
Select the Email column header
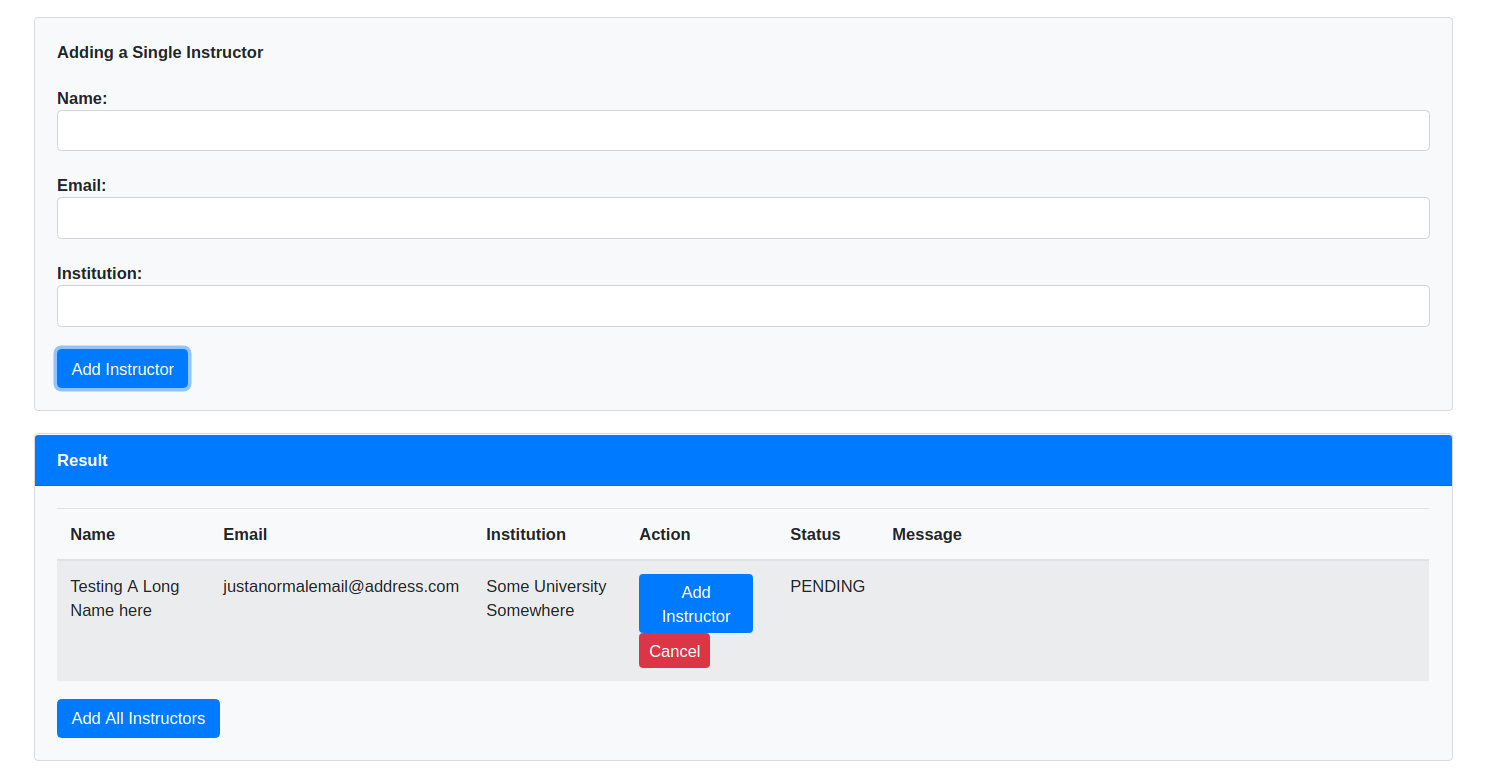[245, 534]
